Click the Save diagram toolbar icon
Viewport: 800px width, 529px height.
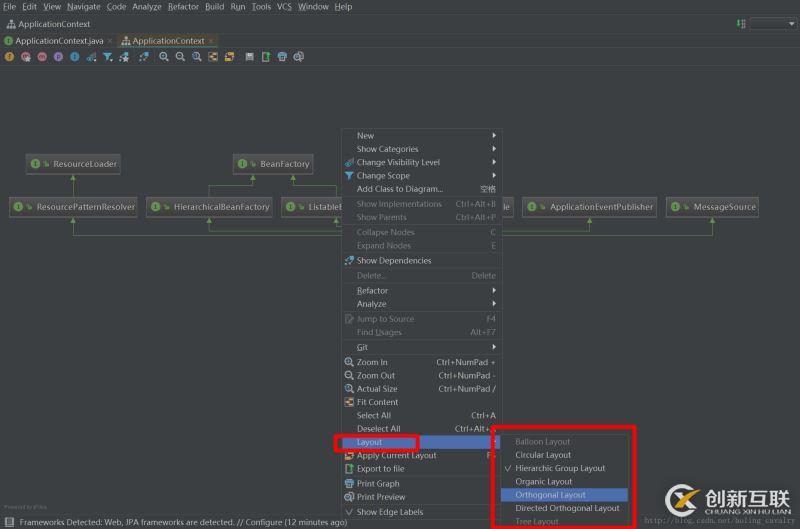click(249, 57)
